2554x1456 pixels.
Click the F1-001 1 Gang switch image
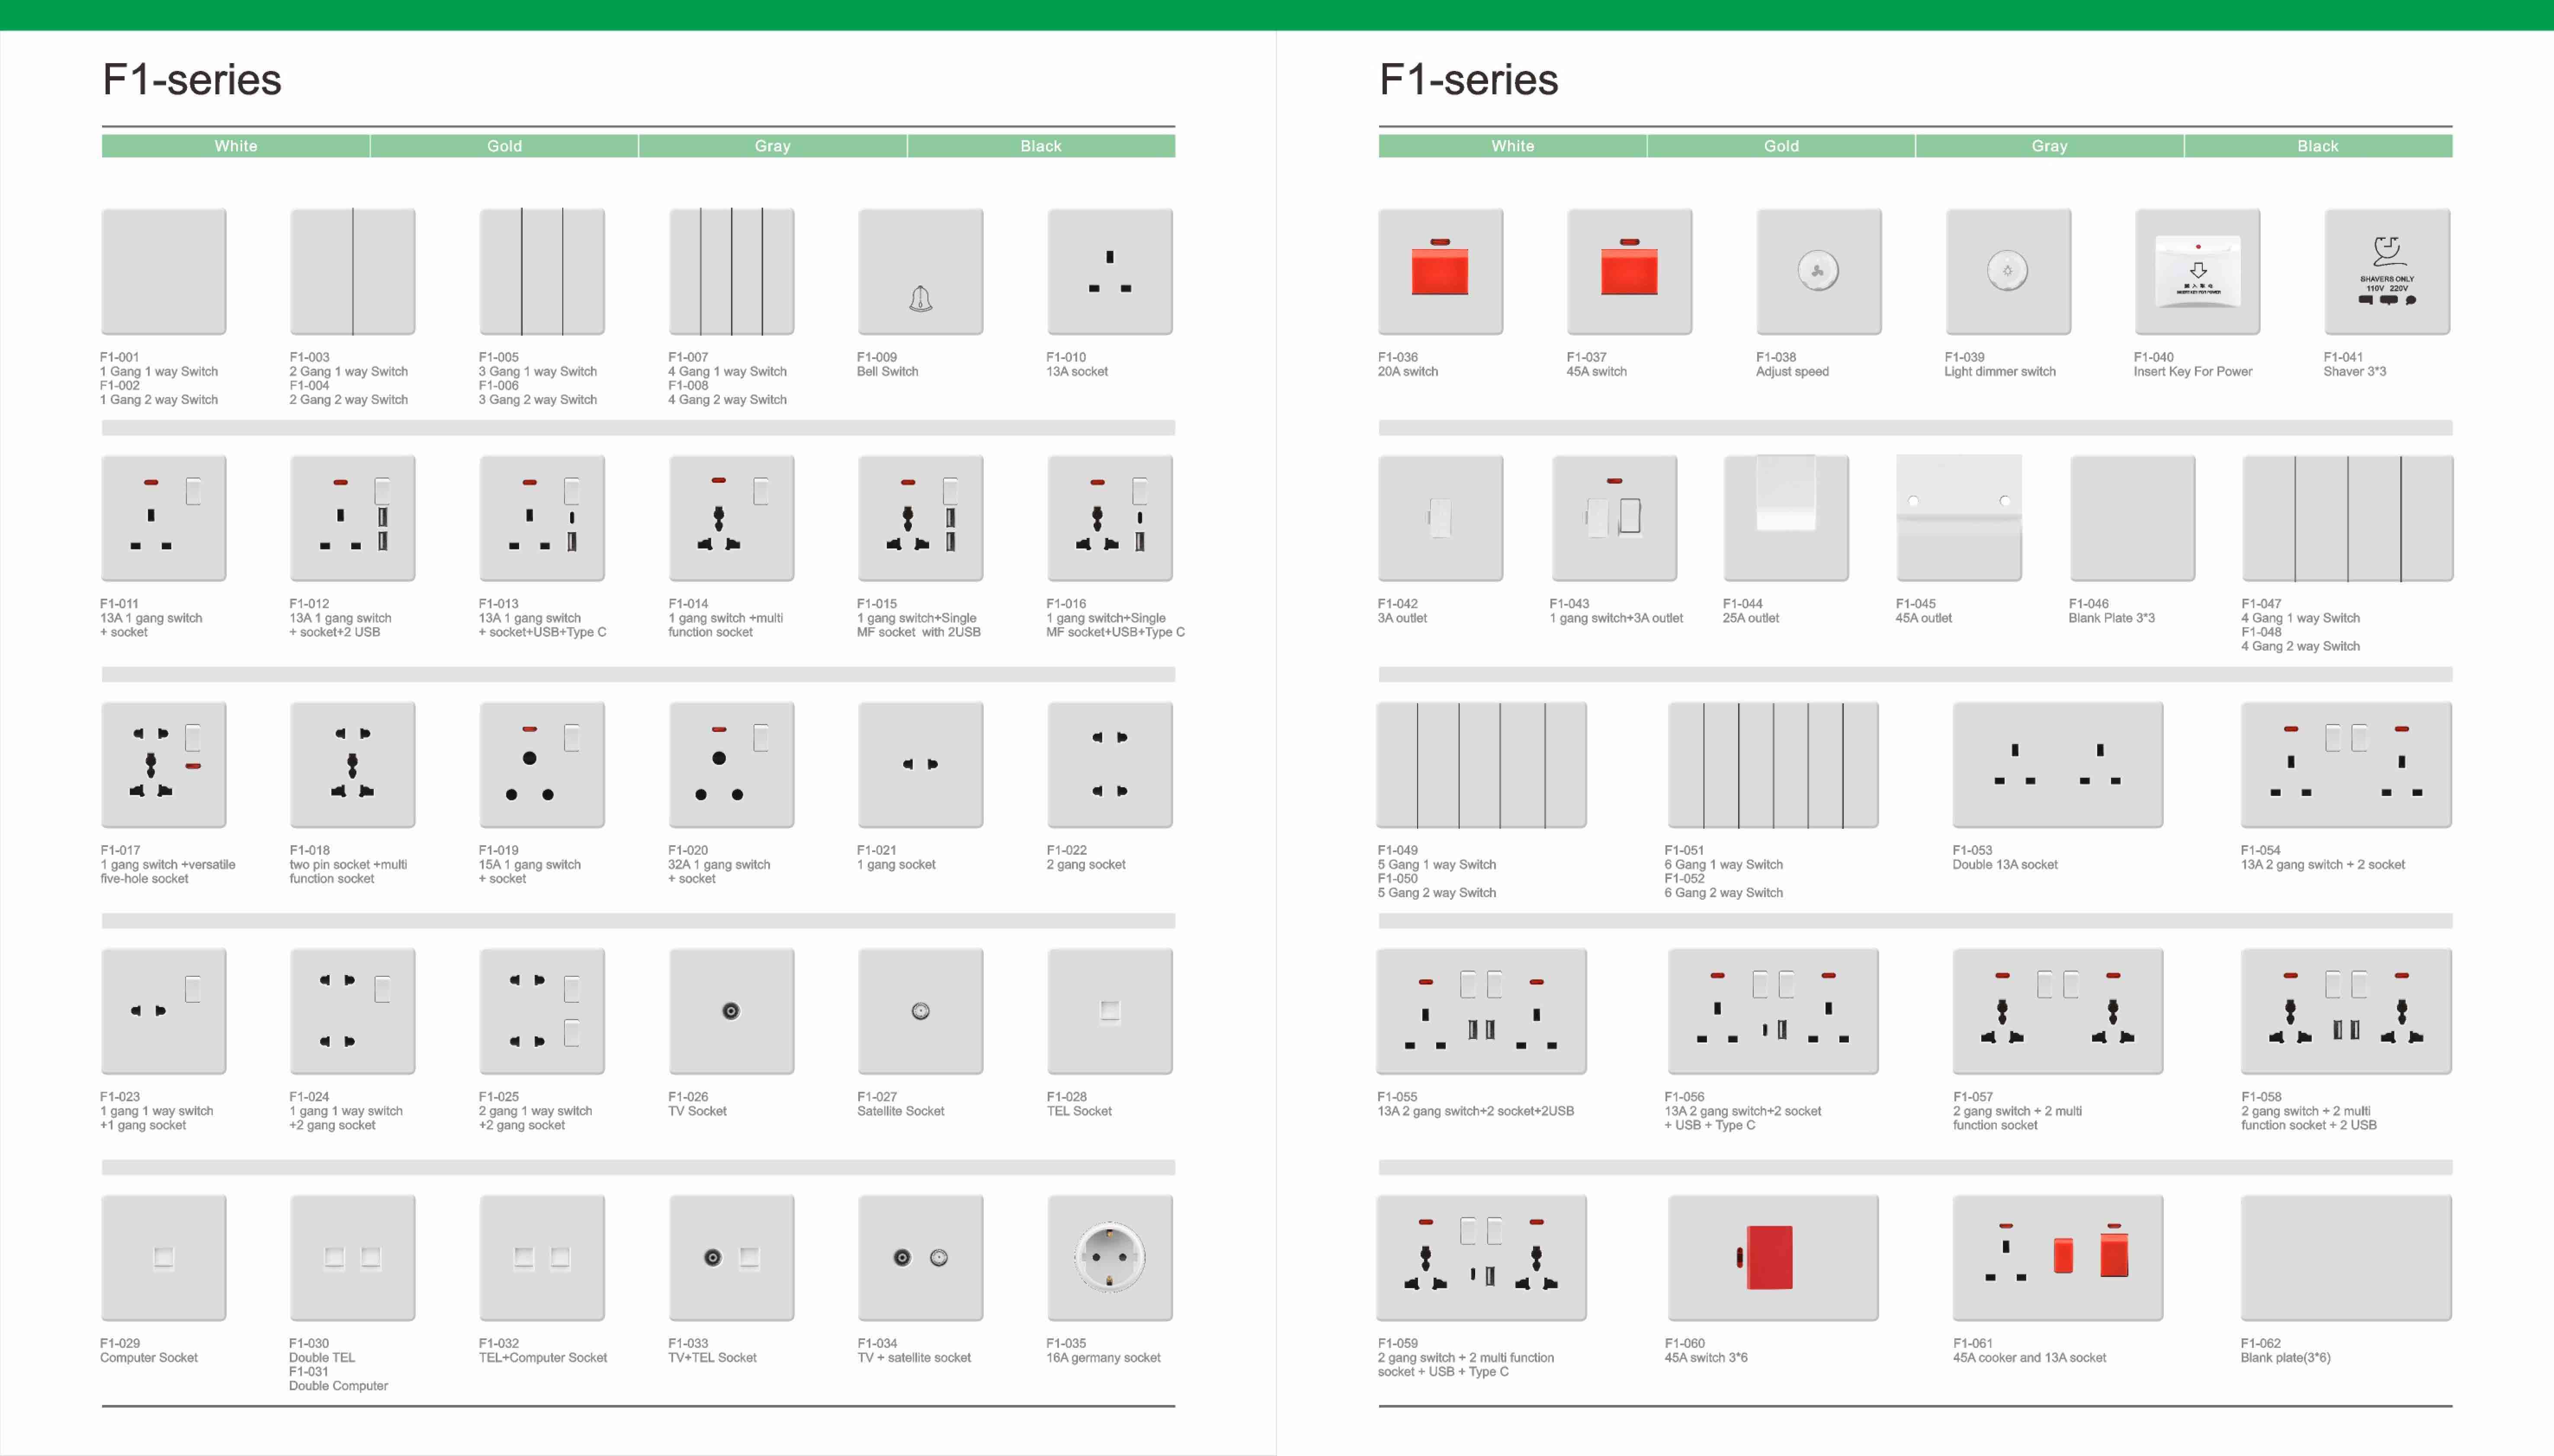point(163,272)
